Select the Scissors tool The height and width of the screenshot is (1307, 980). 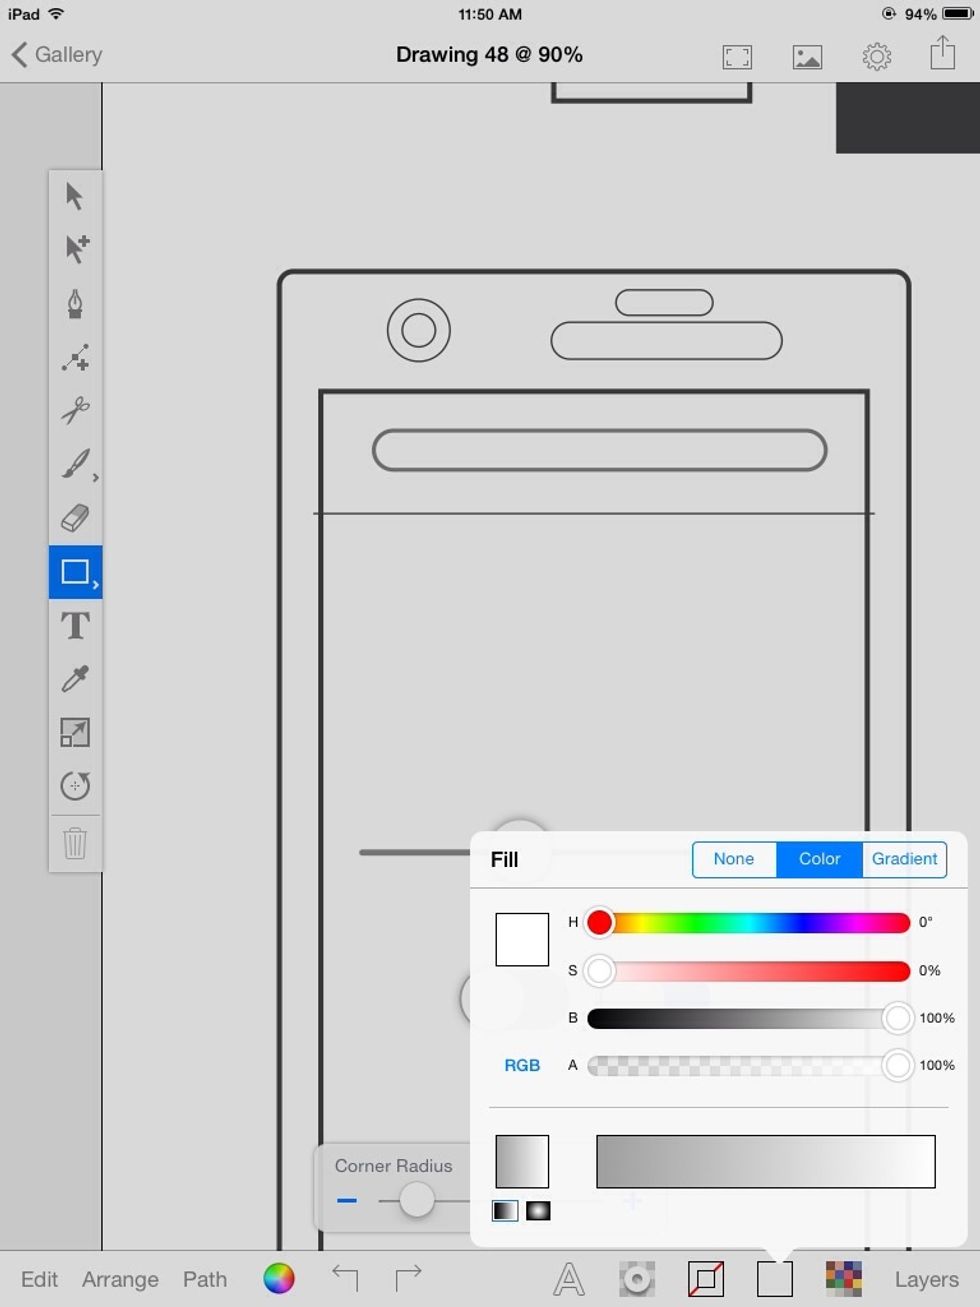click(x=75, y=410)
